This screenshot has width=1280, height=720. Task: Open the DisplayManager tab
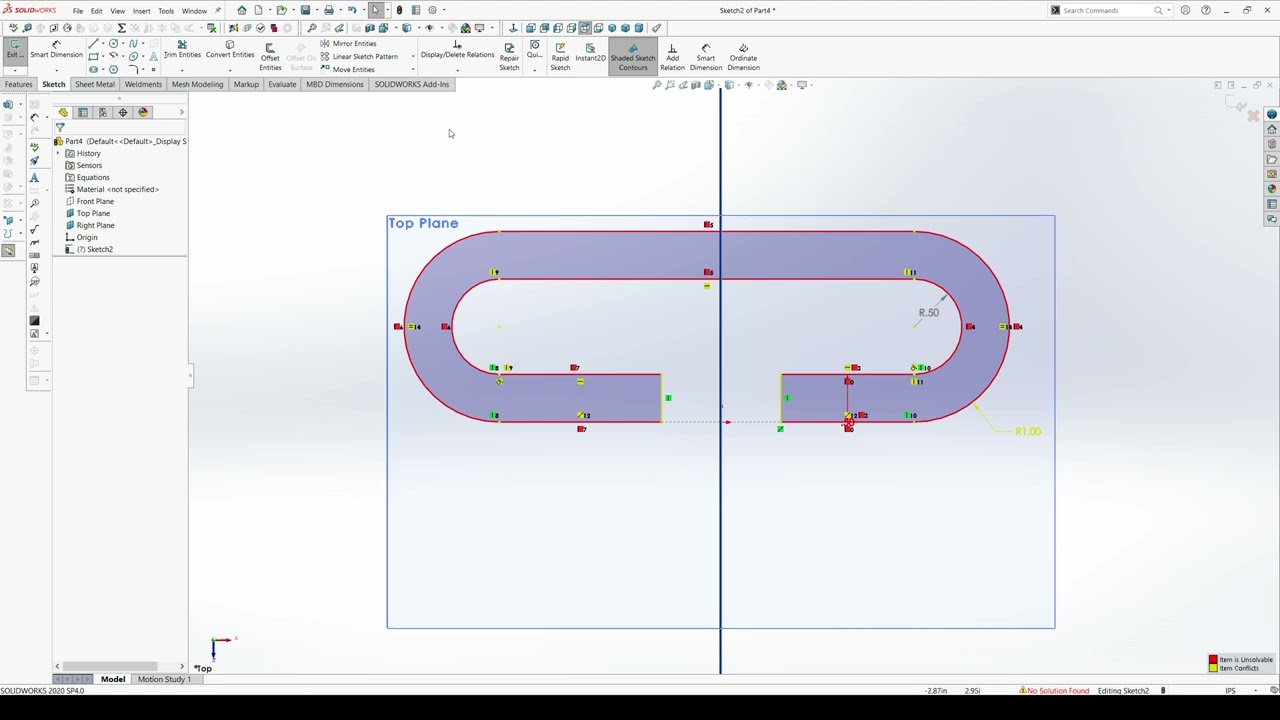(x=143, y=112)
